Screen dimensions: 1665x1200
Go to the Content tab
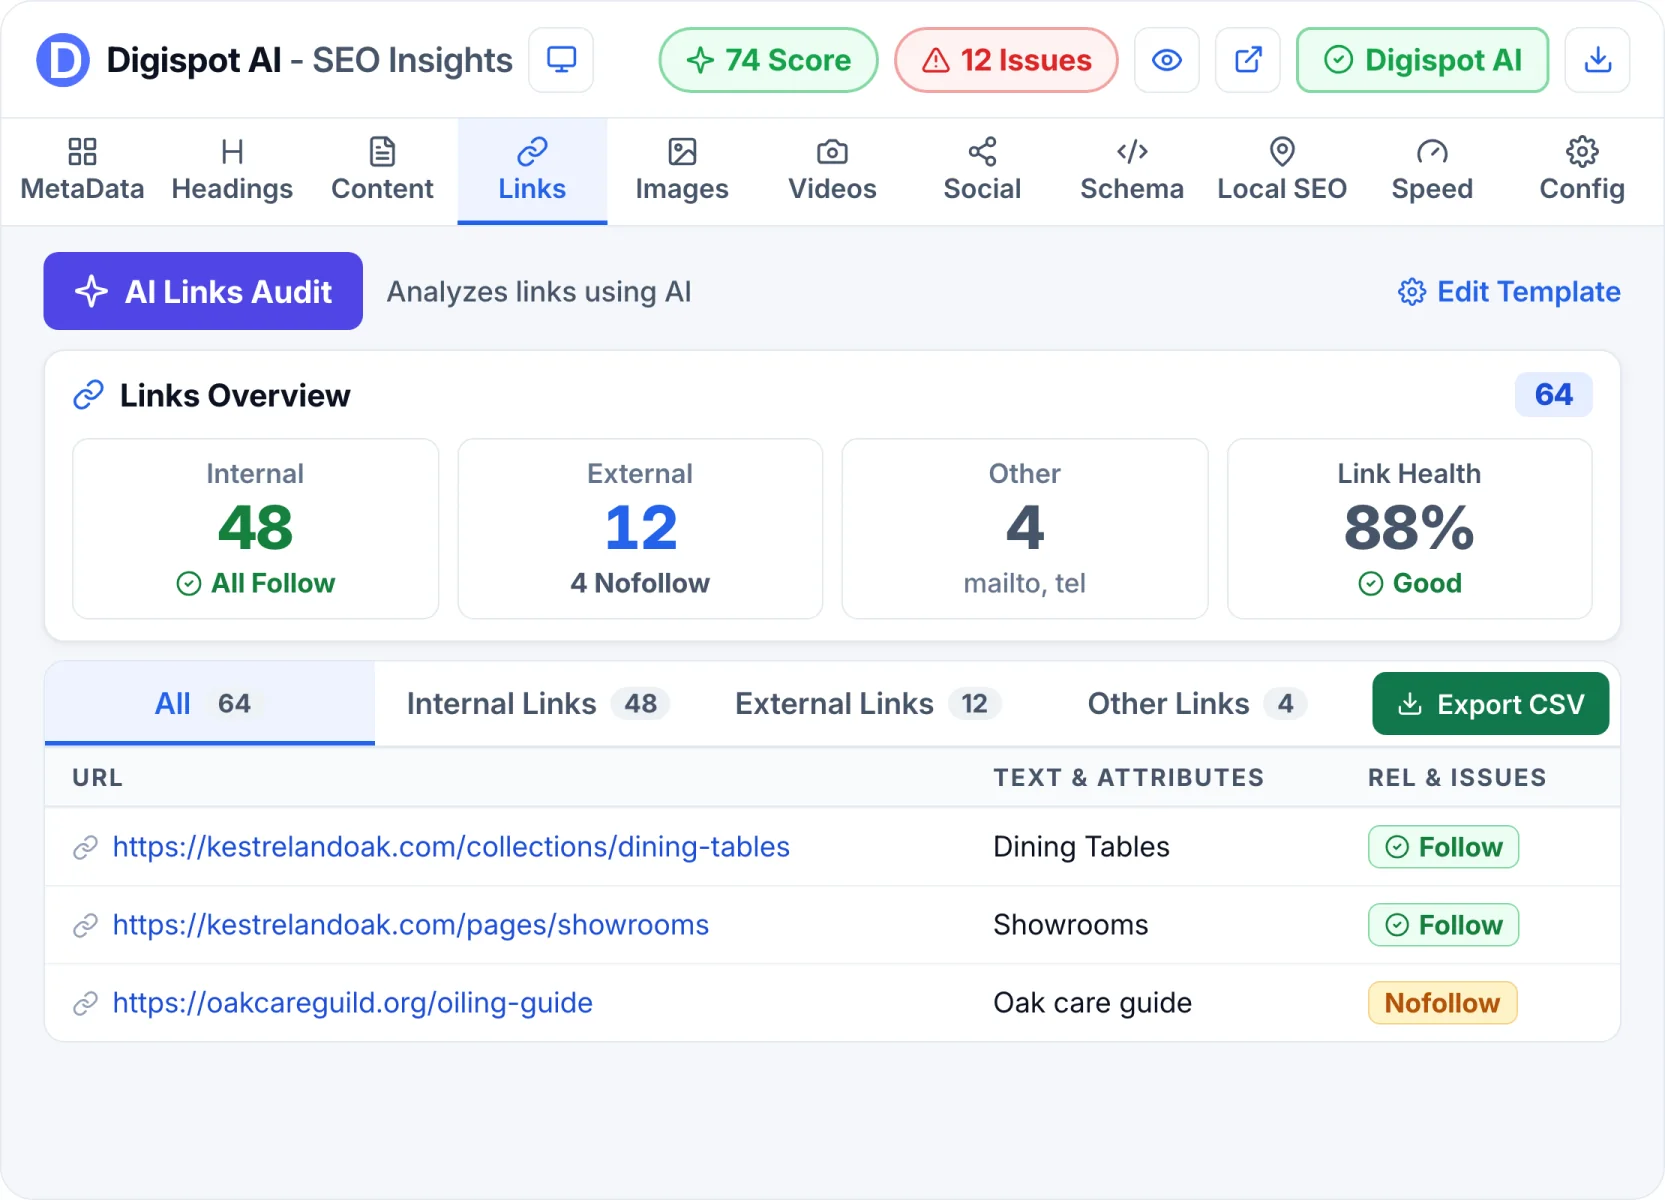[382, 171]
